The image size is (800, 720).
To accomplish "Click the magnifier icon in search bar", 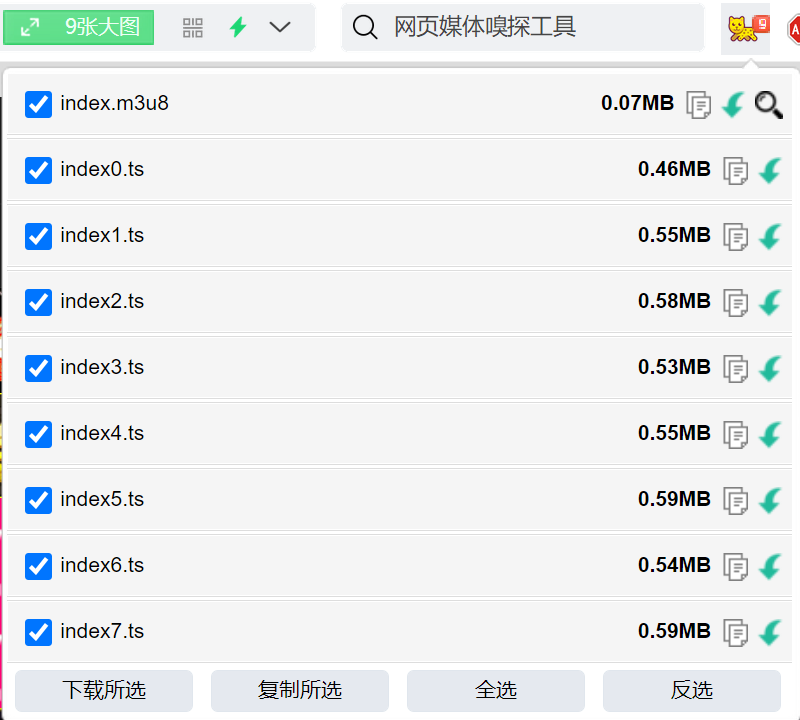I will pyautogui.click(x=365, y=27).
